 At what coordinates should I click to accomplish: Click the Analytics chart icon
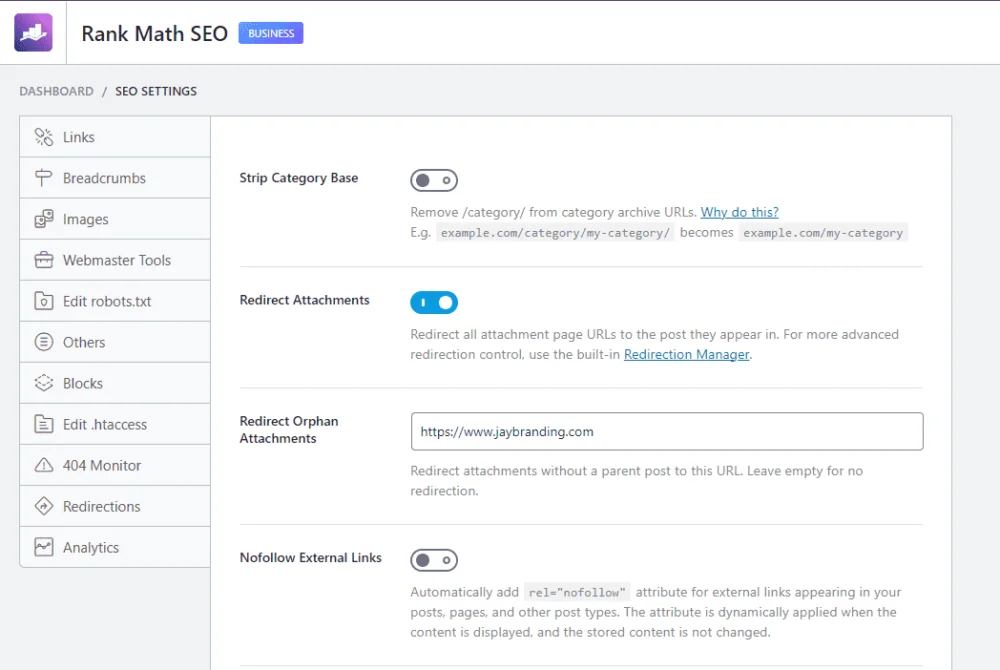(43, 547)
